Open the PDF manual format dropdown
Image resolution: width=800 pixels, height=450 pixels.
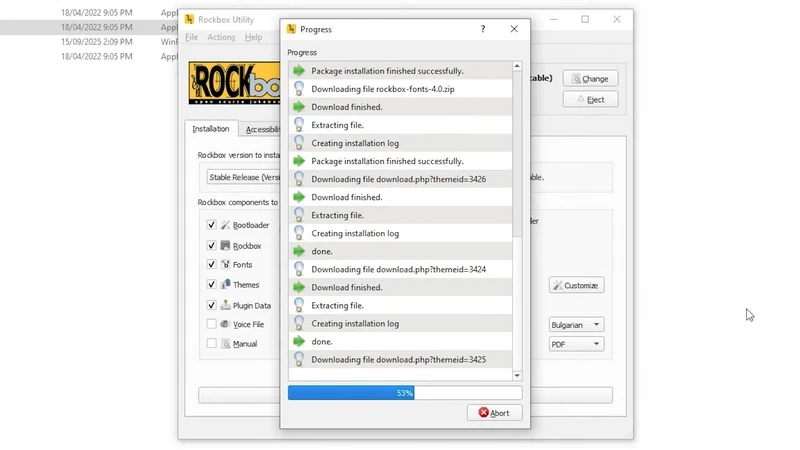point(577,344)
